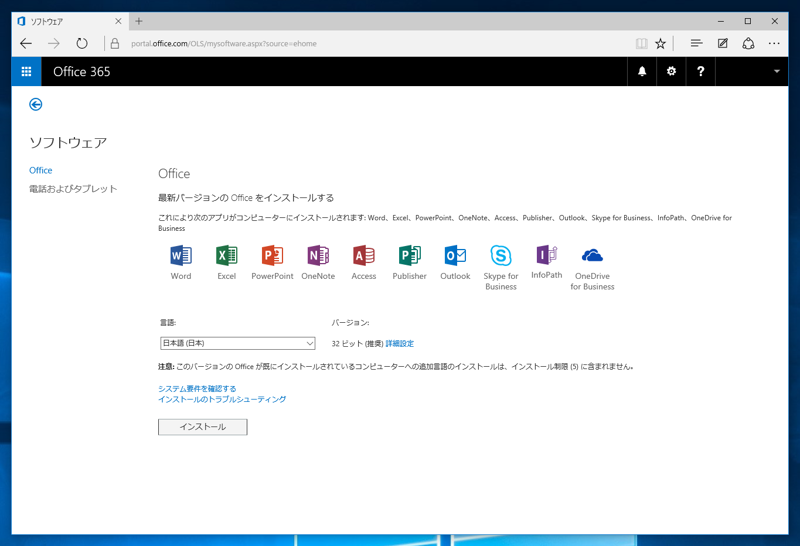Open a new browser tab with plus

click(139, 21)
